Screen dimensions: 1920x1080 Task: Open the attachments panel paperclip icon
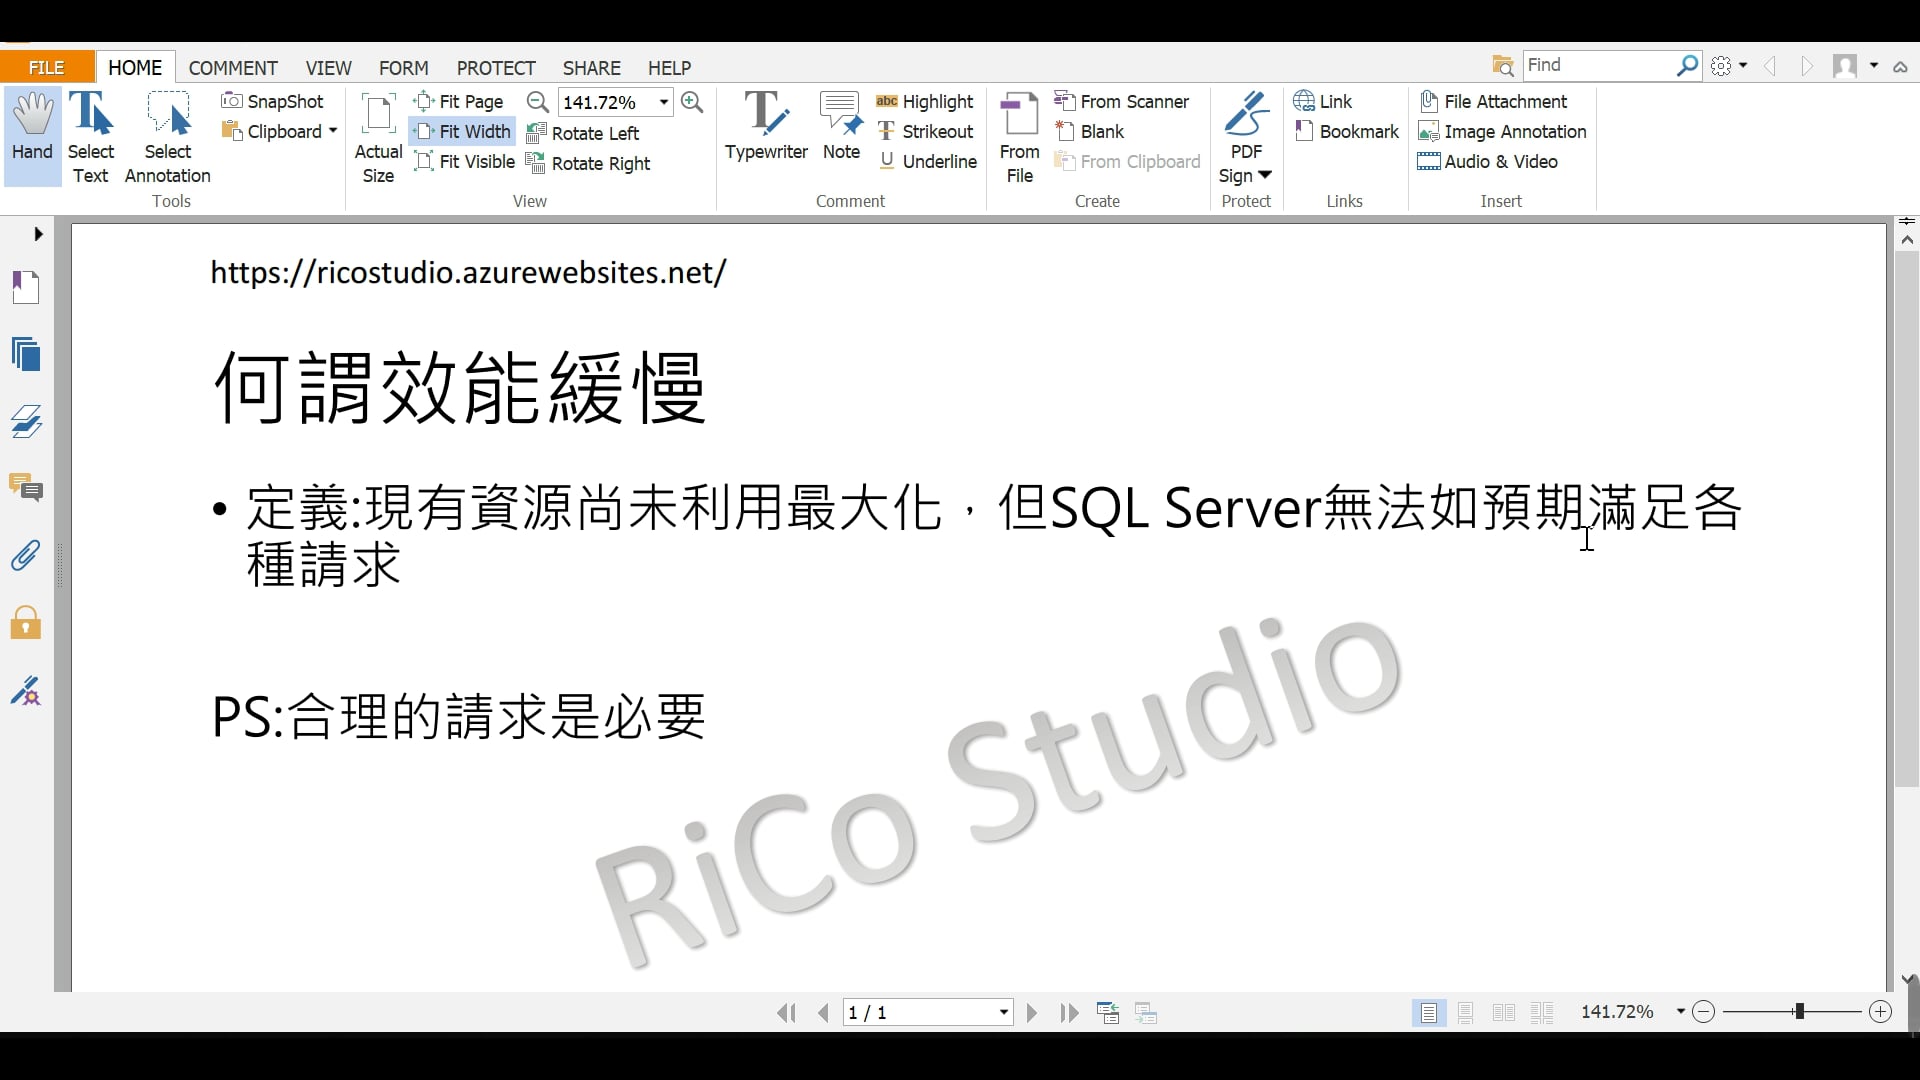pos(26,556)
